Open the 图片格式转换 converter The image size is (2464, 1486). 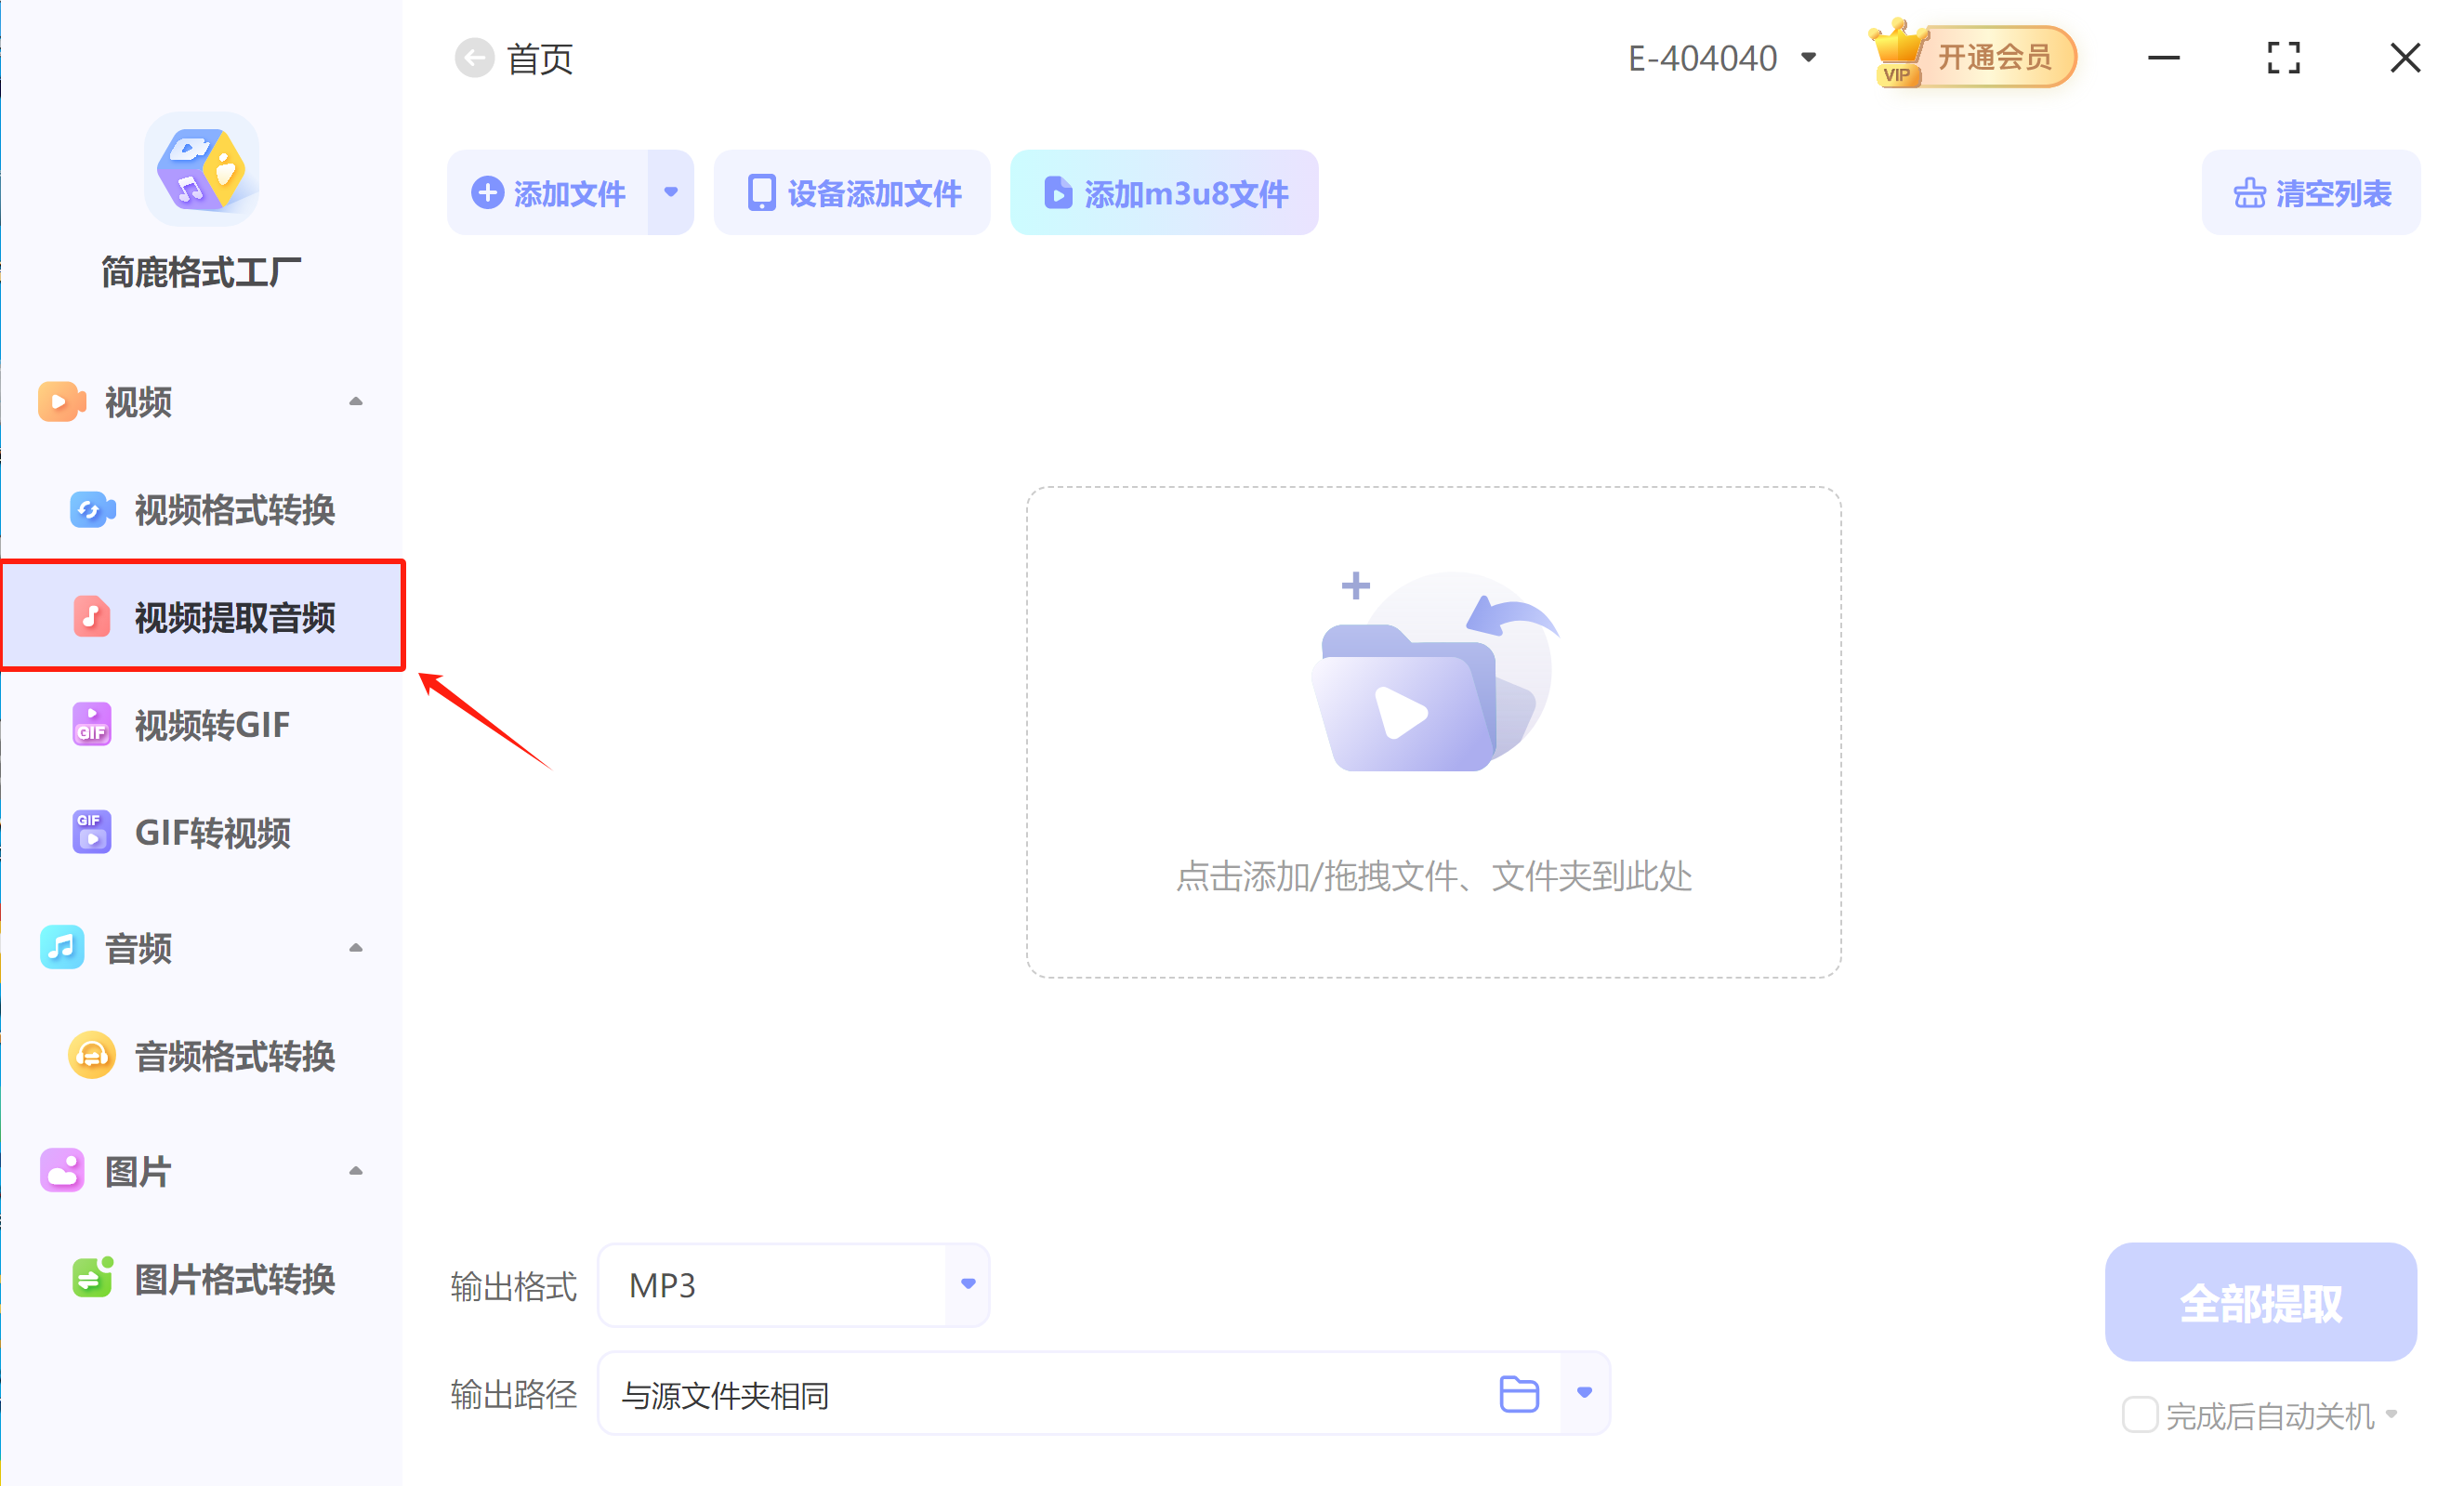pyautogui.click(x=233, y=1278)
